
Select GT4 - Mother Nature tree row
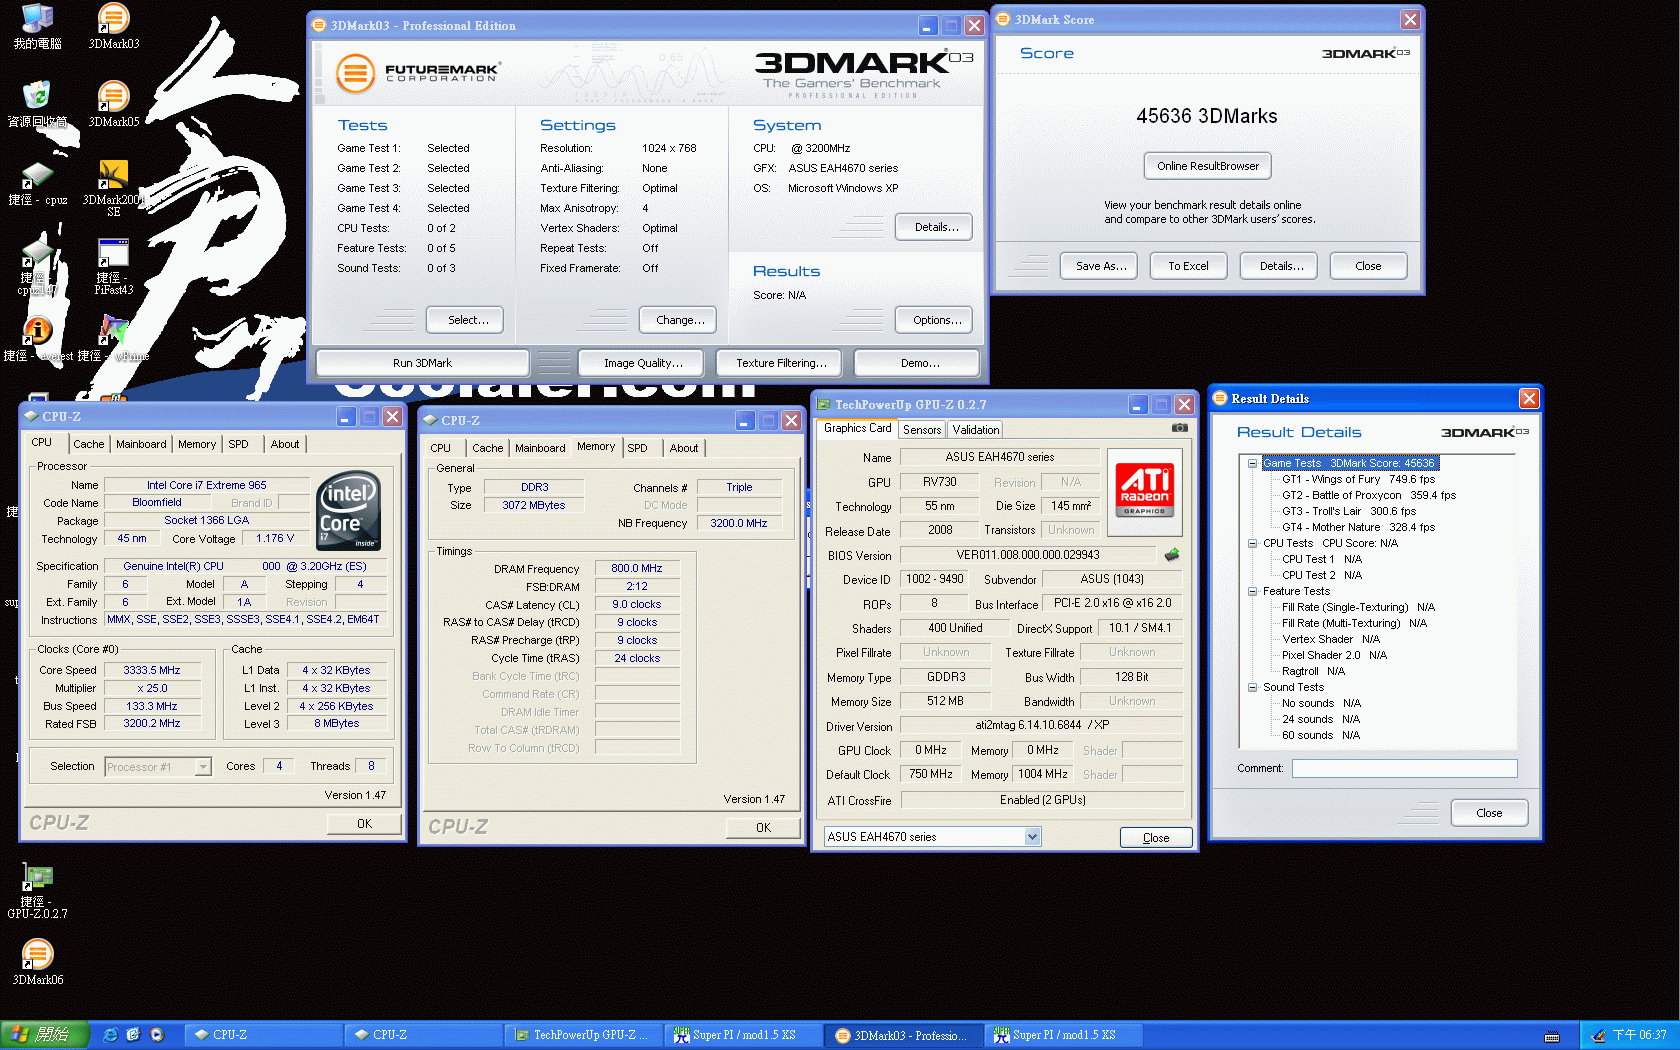1358,527
